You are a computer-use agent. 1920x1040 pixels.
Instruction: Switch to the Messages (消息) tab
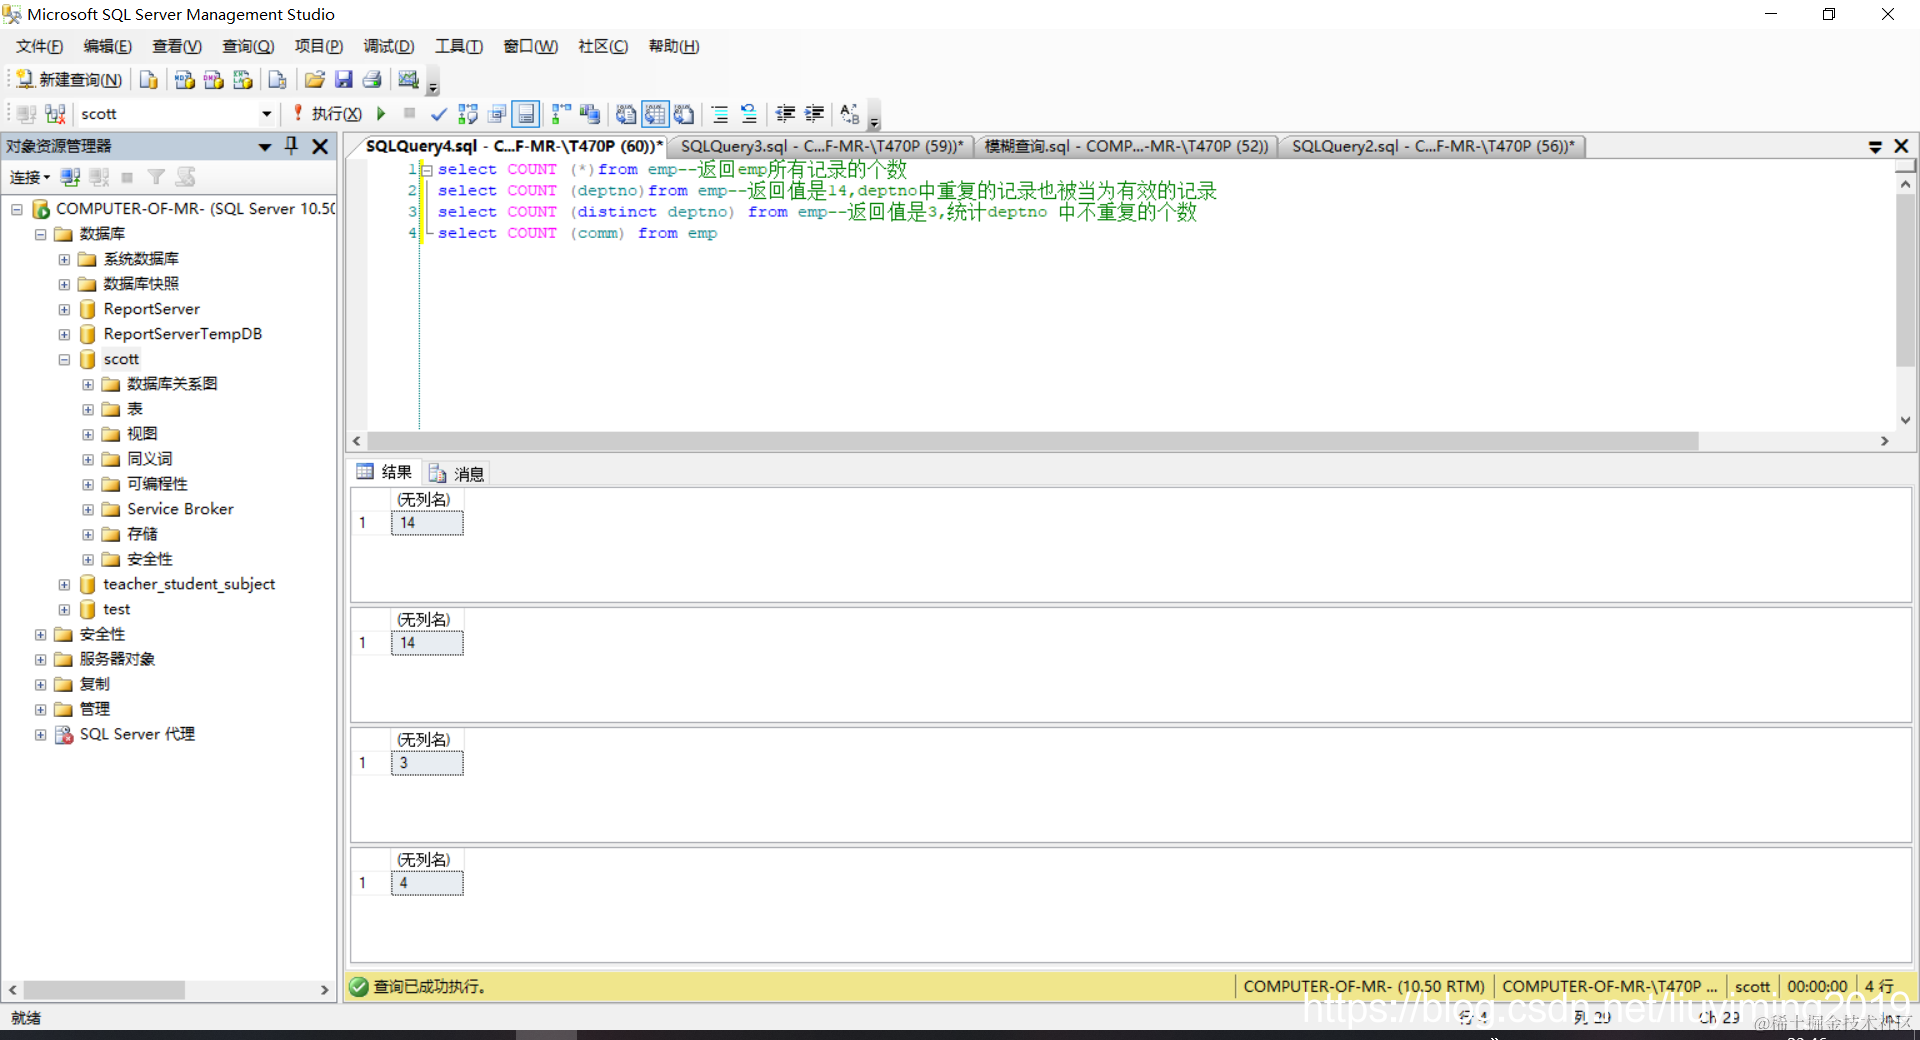tap(457, 473)
